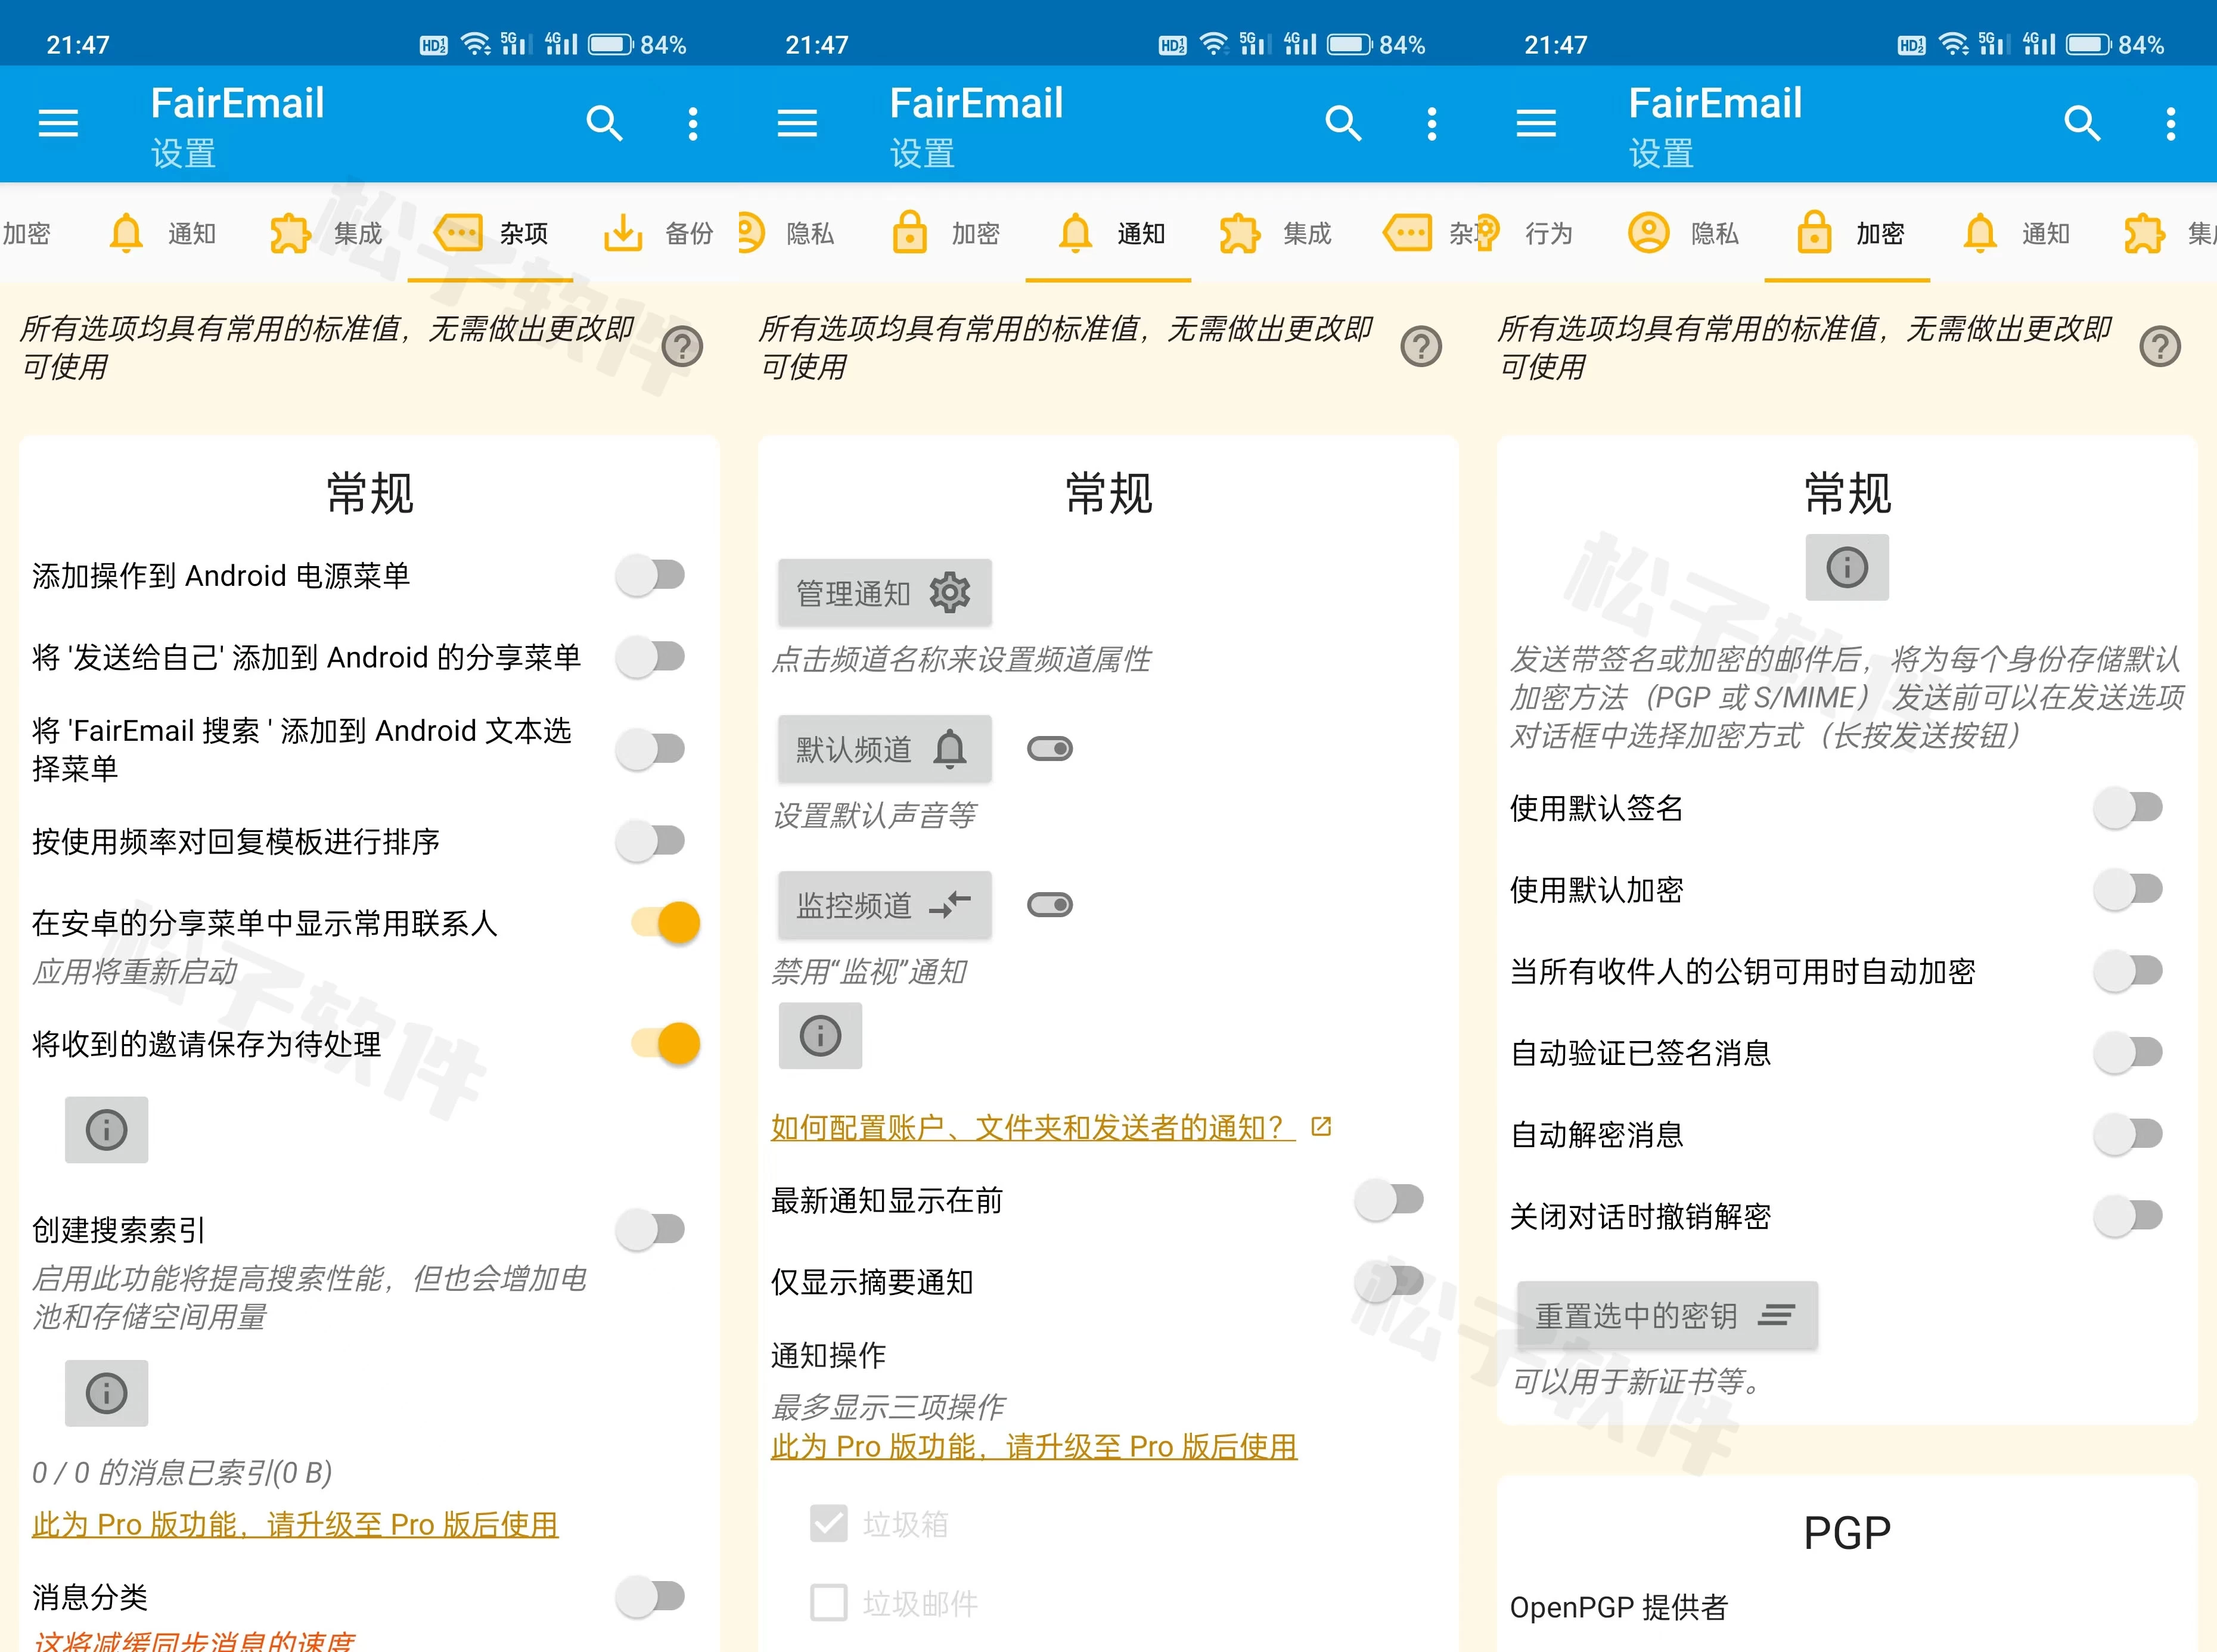Image resolution: width=2217 pixels, height=1652 pixels.
Task: Uncheck 垃圾箱 checkbox
Action: (829, 1523)
